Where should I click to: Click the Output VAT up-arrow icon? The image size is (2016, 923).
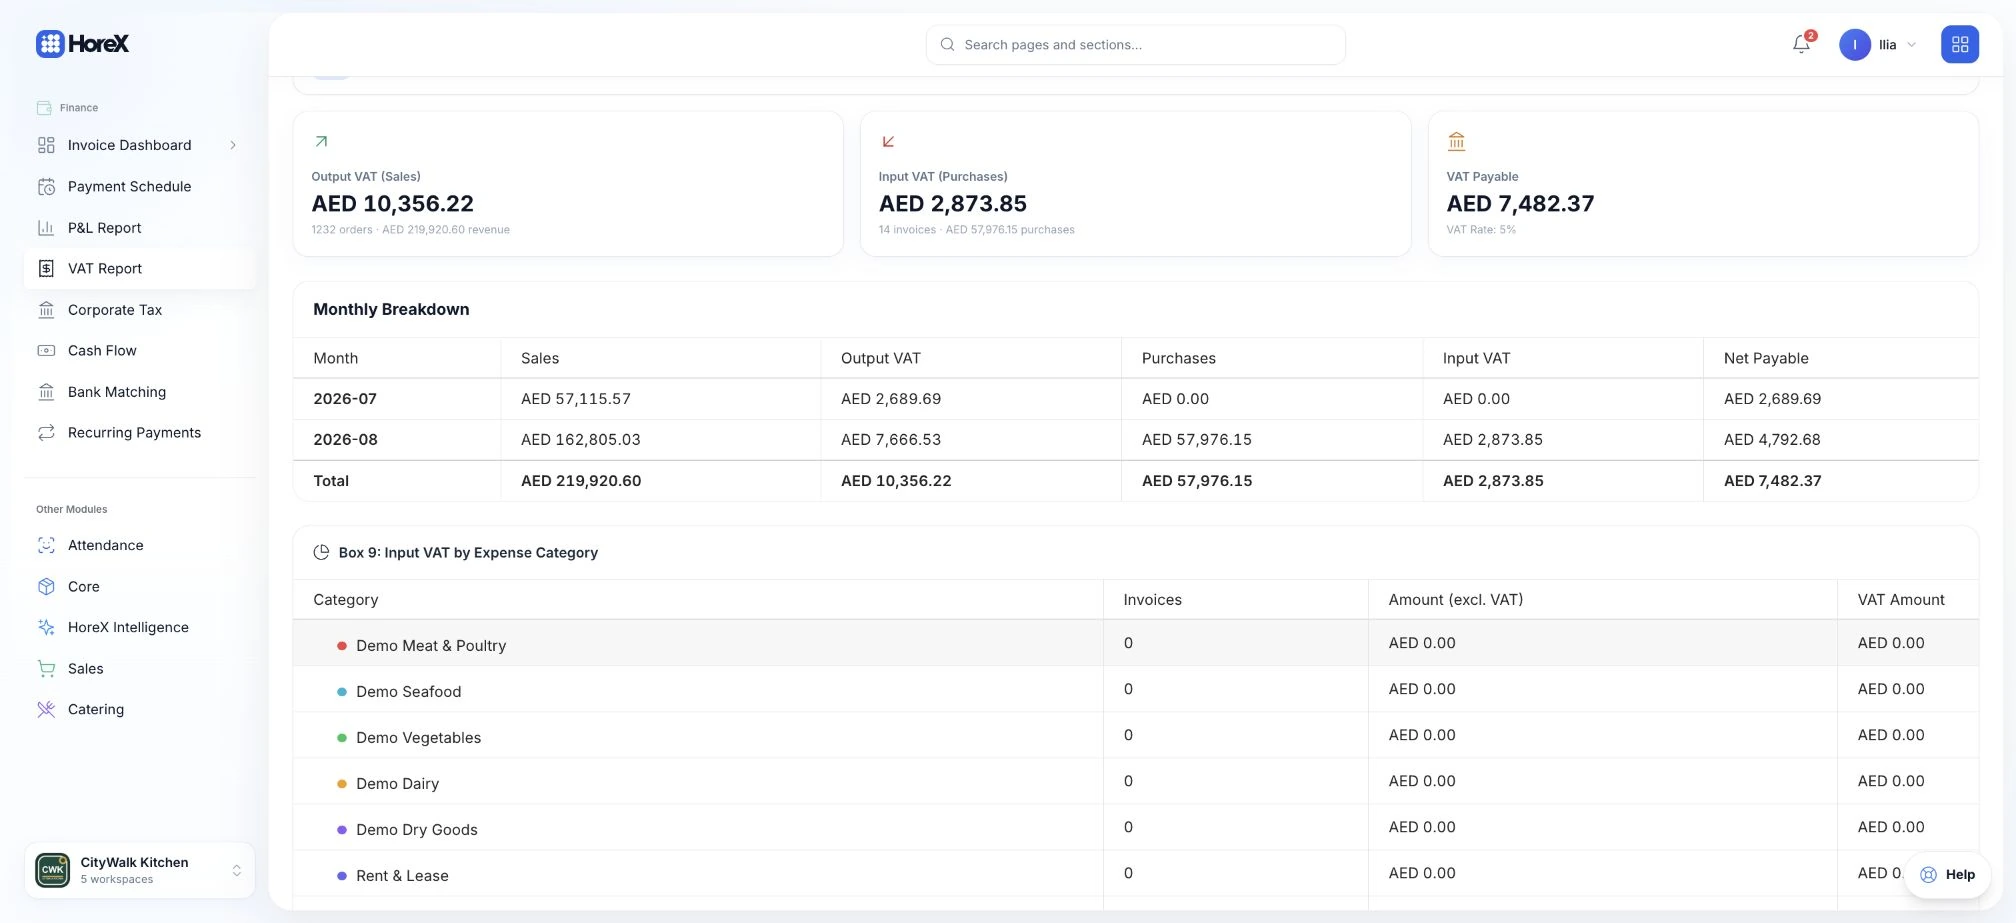pos(321,142)
